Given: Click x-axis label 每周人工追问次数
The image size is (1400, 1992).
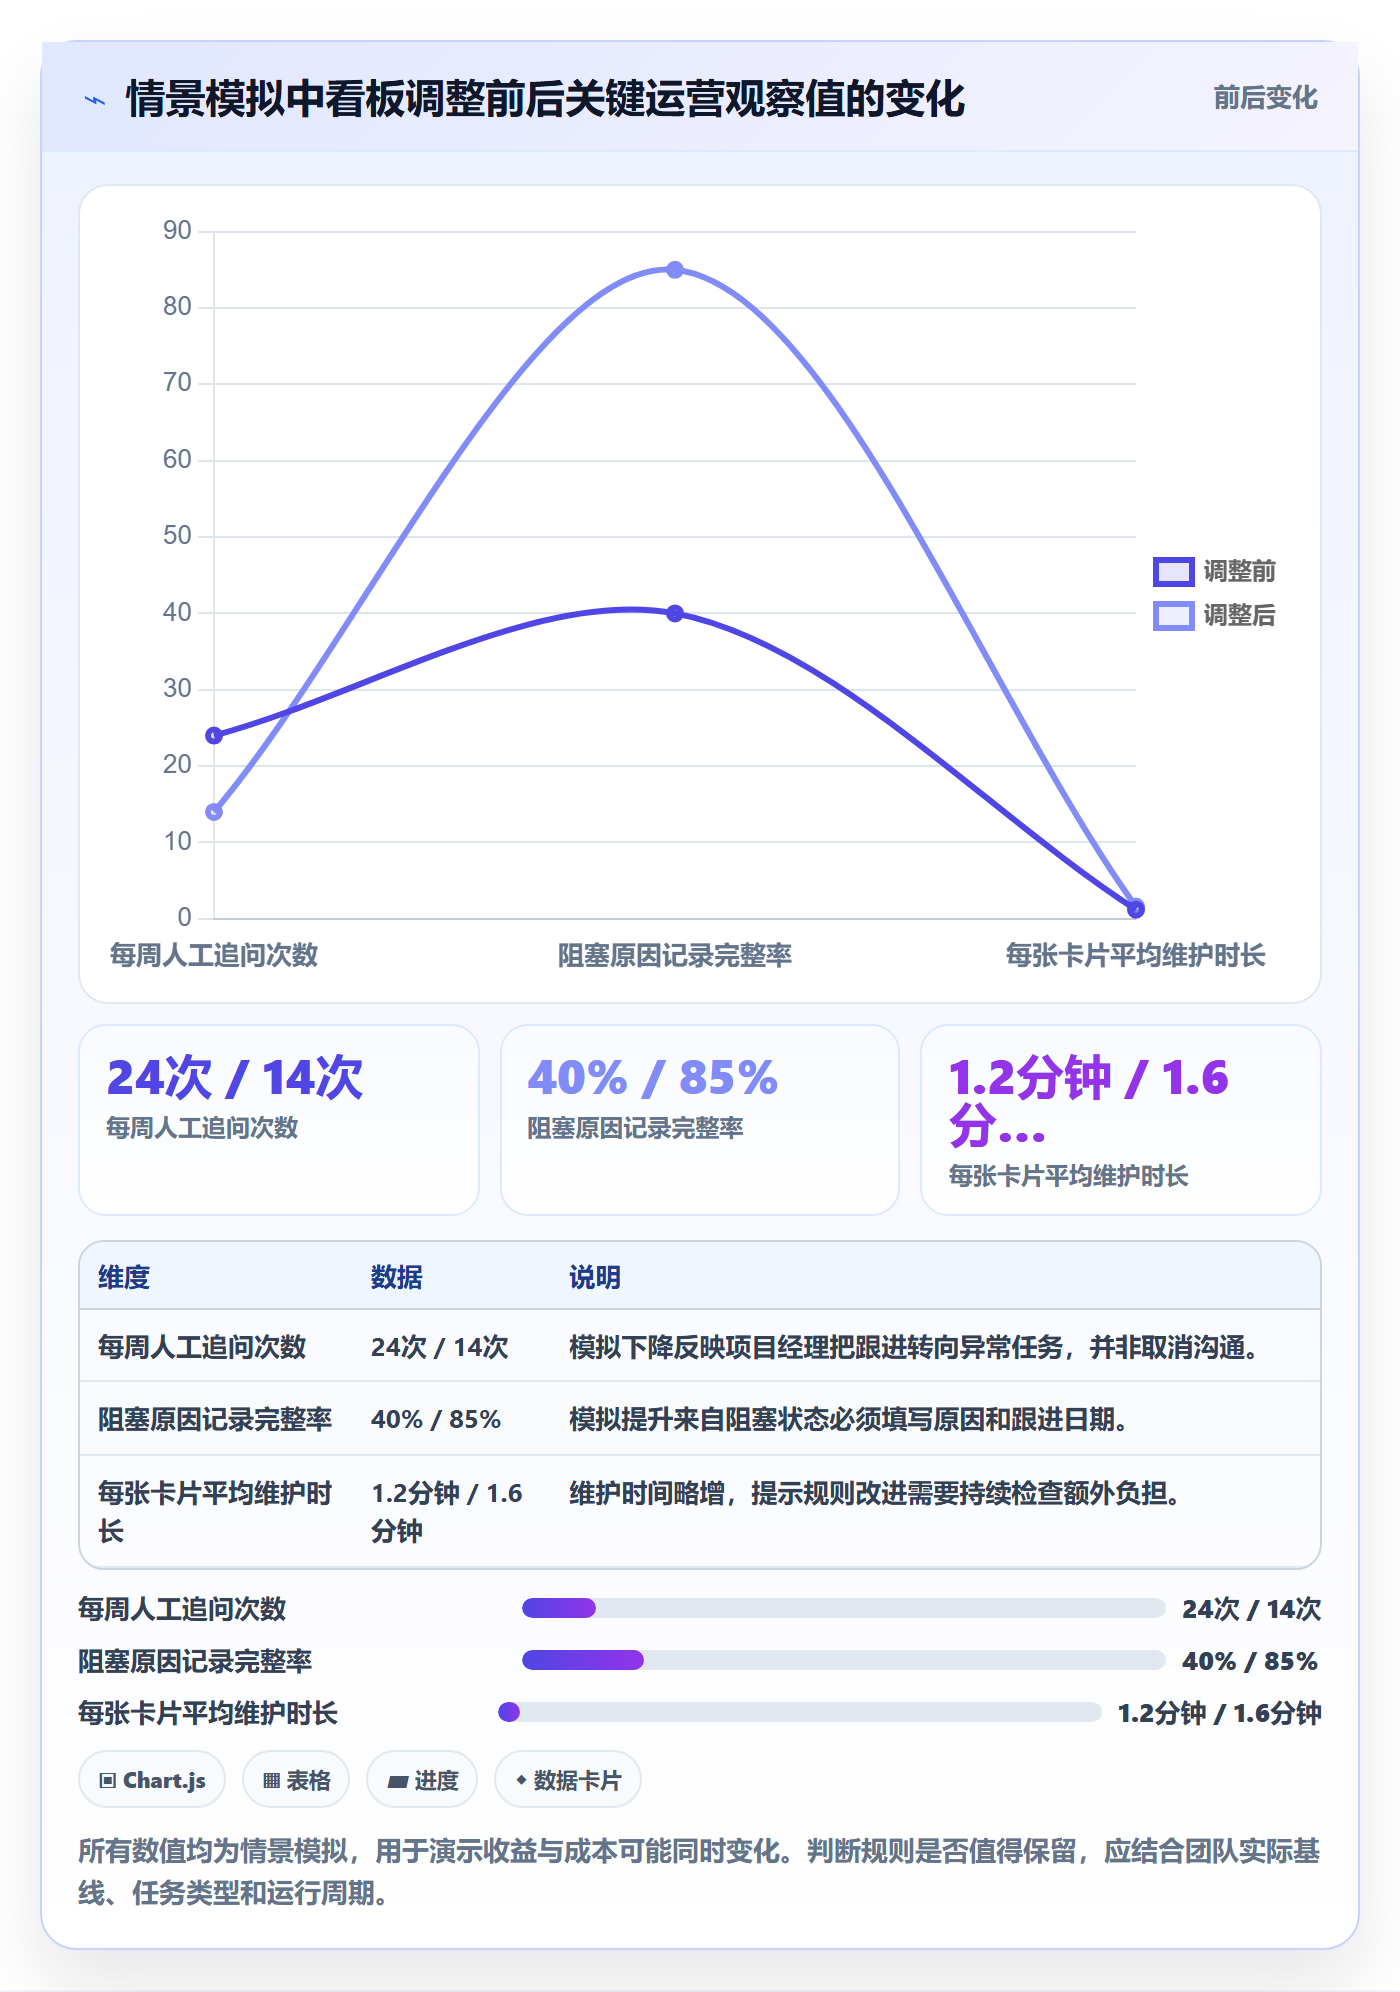Looking at the screenshot, I should click(214, 955).
